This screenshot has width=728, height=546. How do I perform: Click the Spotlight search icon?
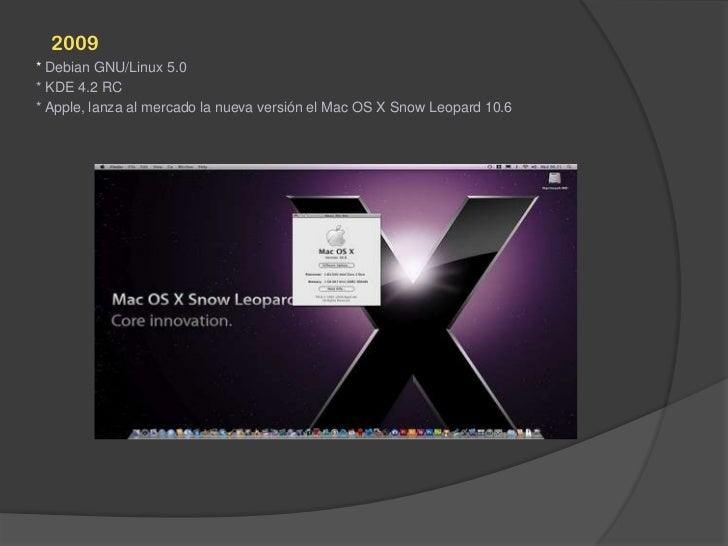569,167
